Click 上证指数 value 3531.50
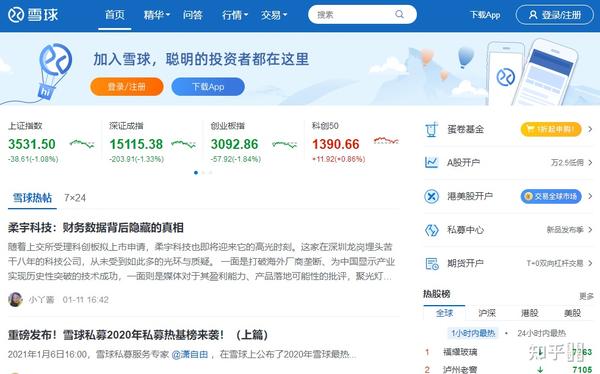Viewport: 600px width, 374px height. click(x=32, y=144)
